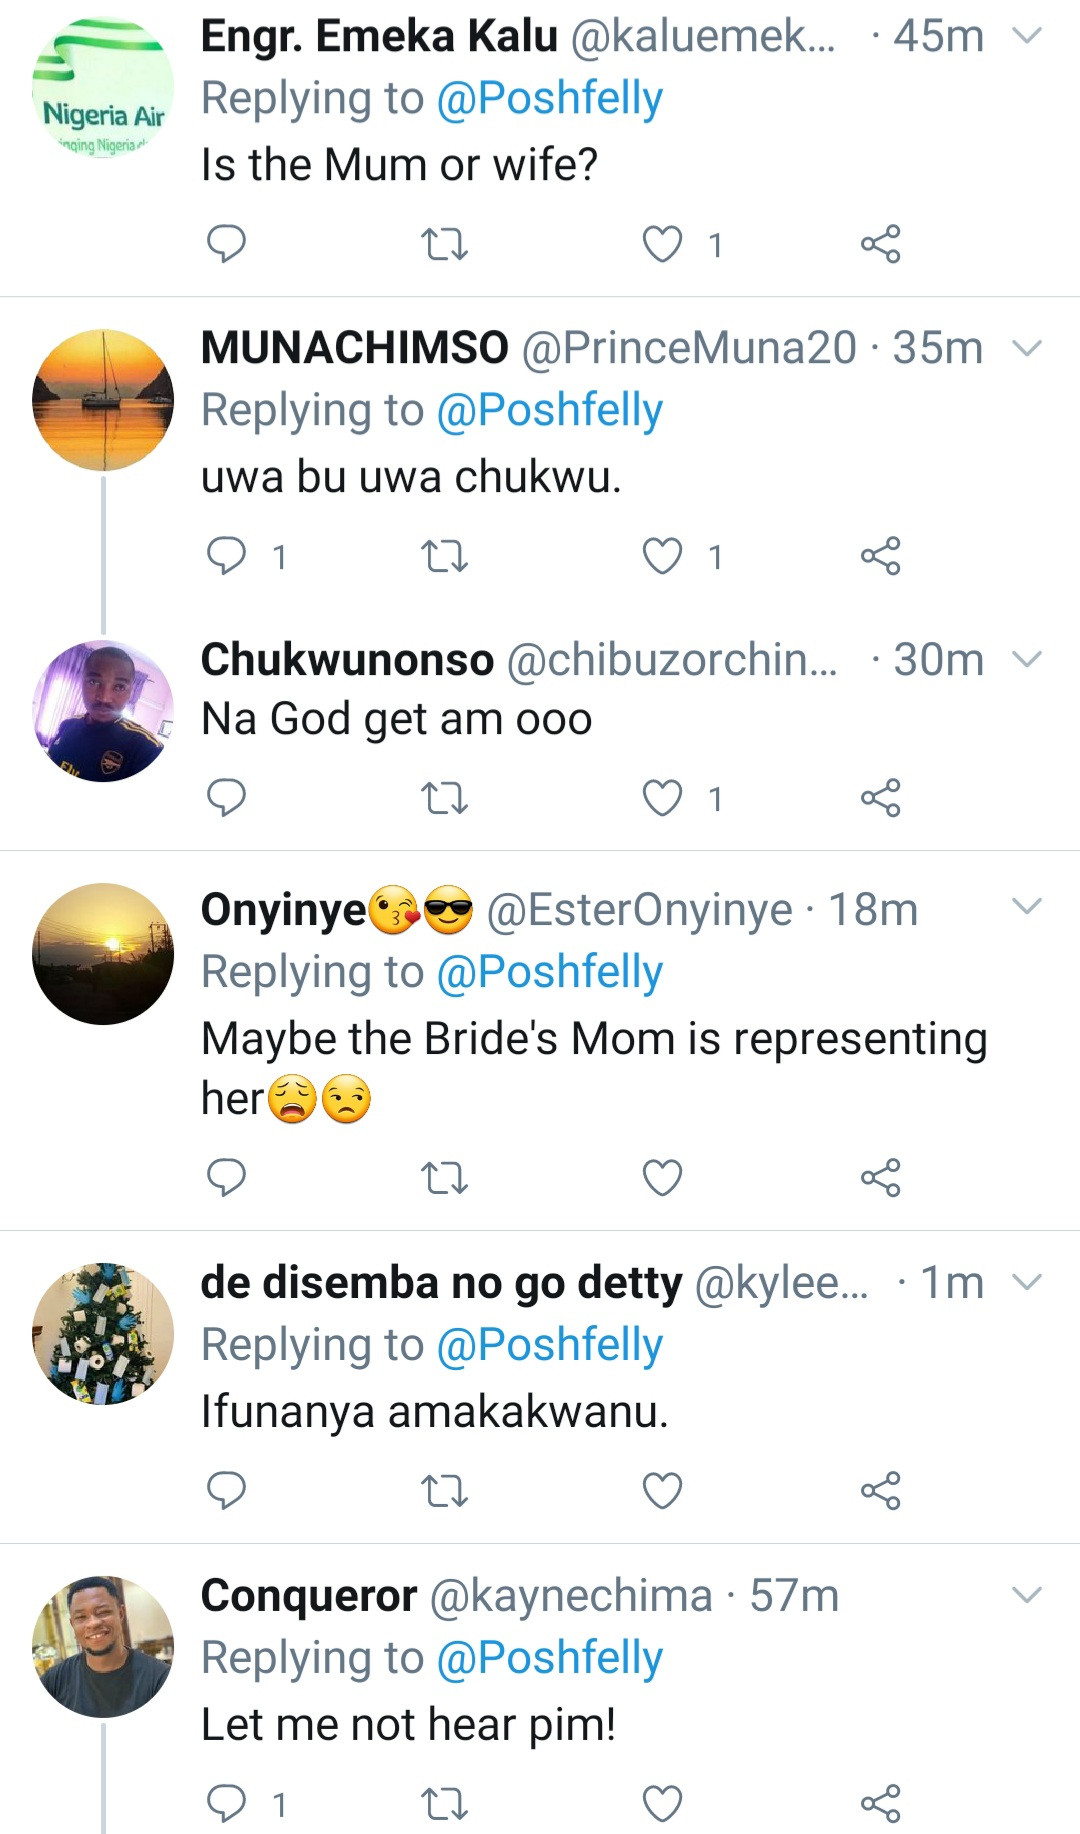This screenshot has width=1080, height=1834.
Task: Share MUNACHIMSO's tweet
Action: click(x=880, y=556)
